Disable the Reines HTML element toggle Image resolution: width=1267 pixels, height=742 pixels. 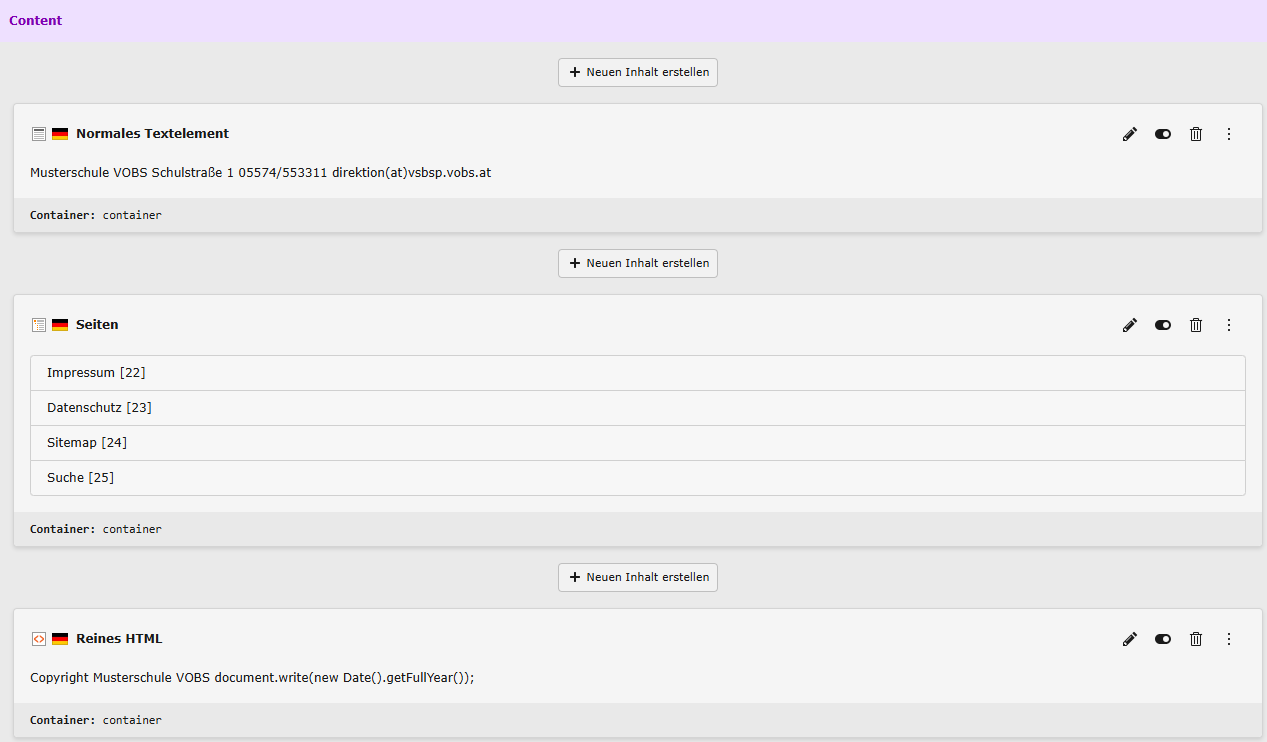click(1163, 639)
